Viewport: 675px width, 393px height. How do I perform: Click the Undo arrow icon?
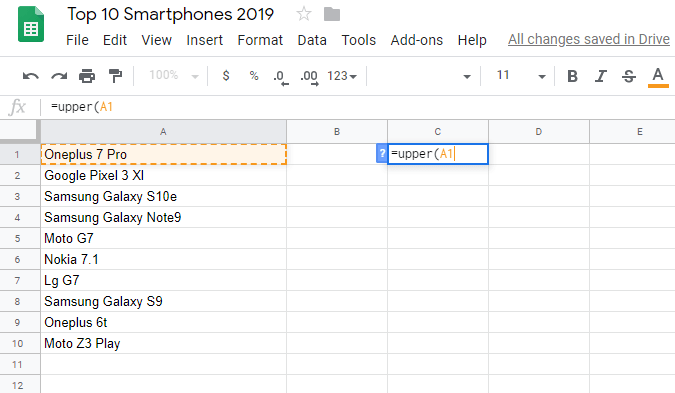tap(31, 76)
